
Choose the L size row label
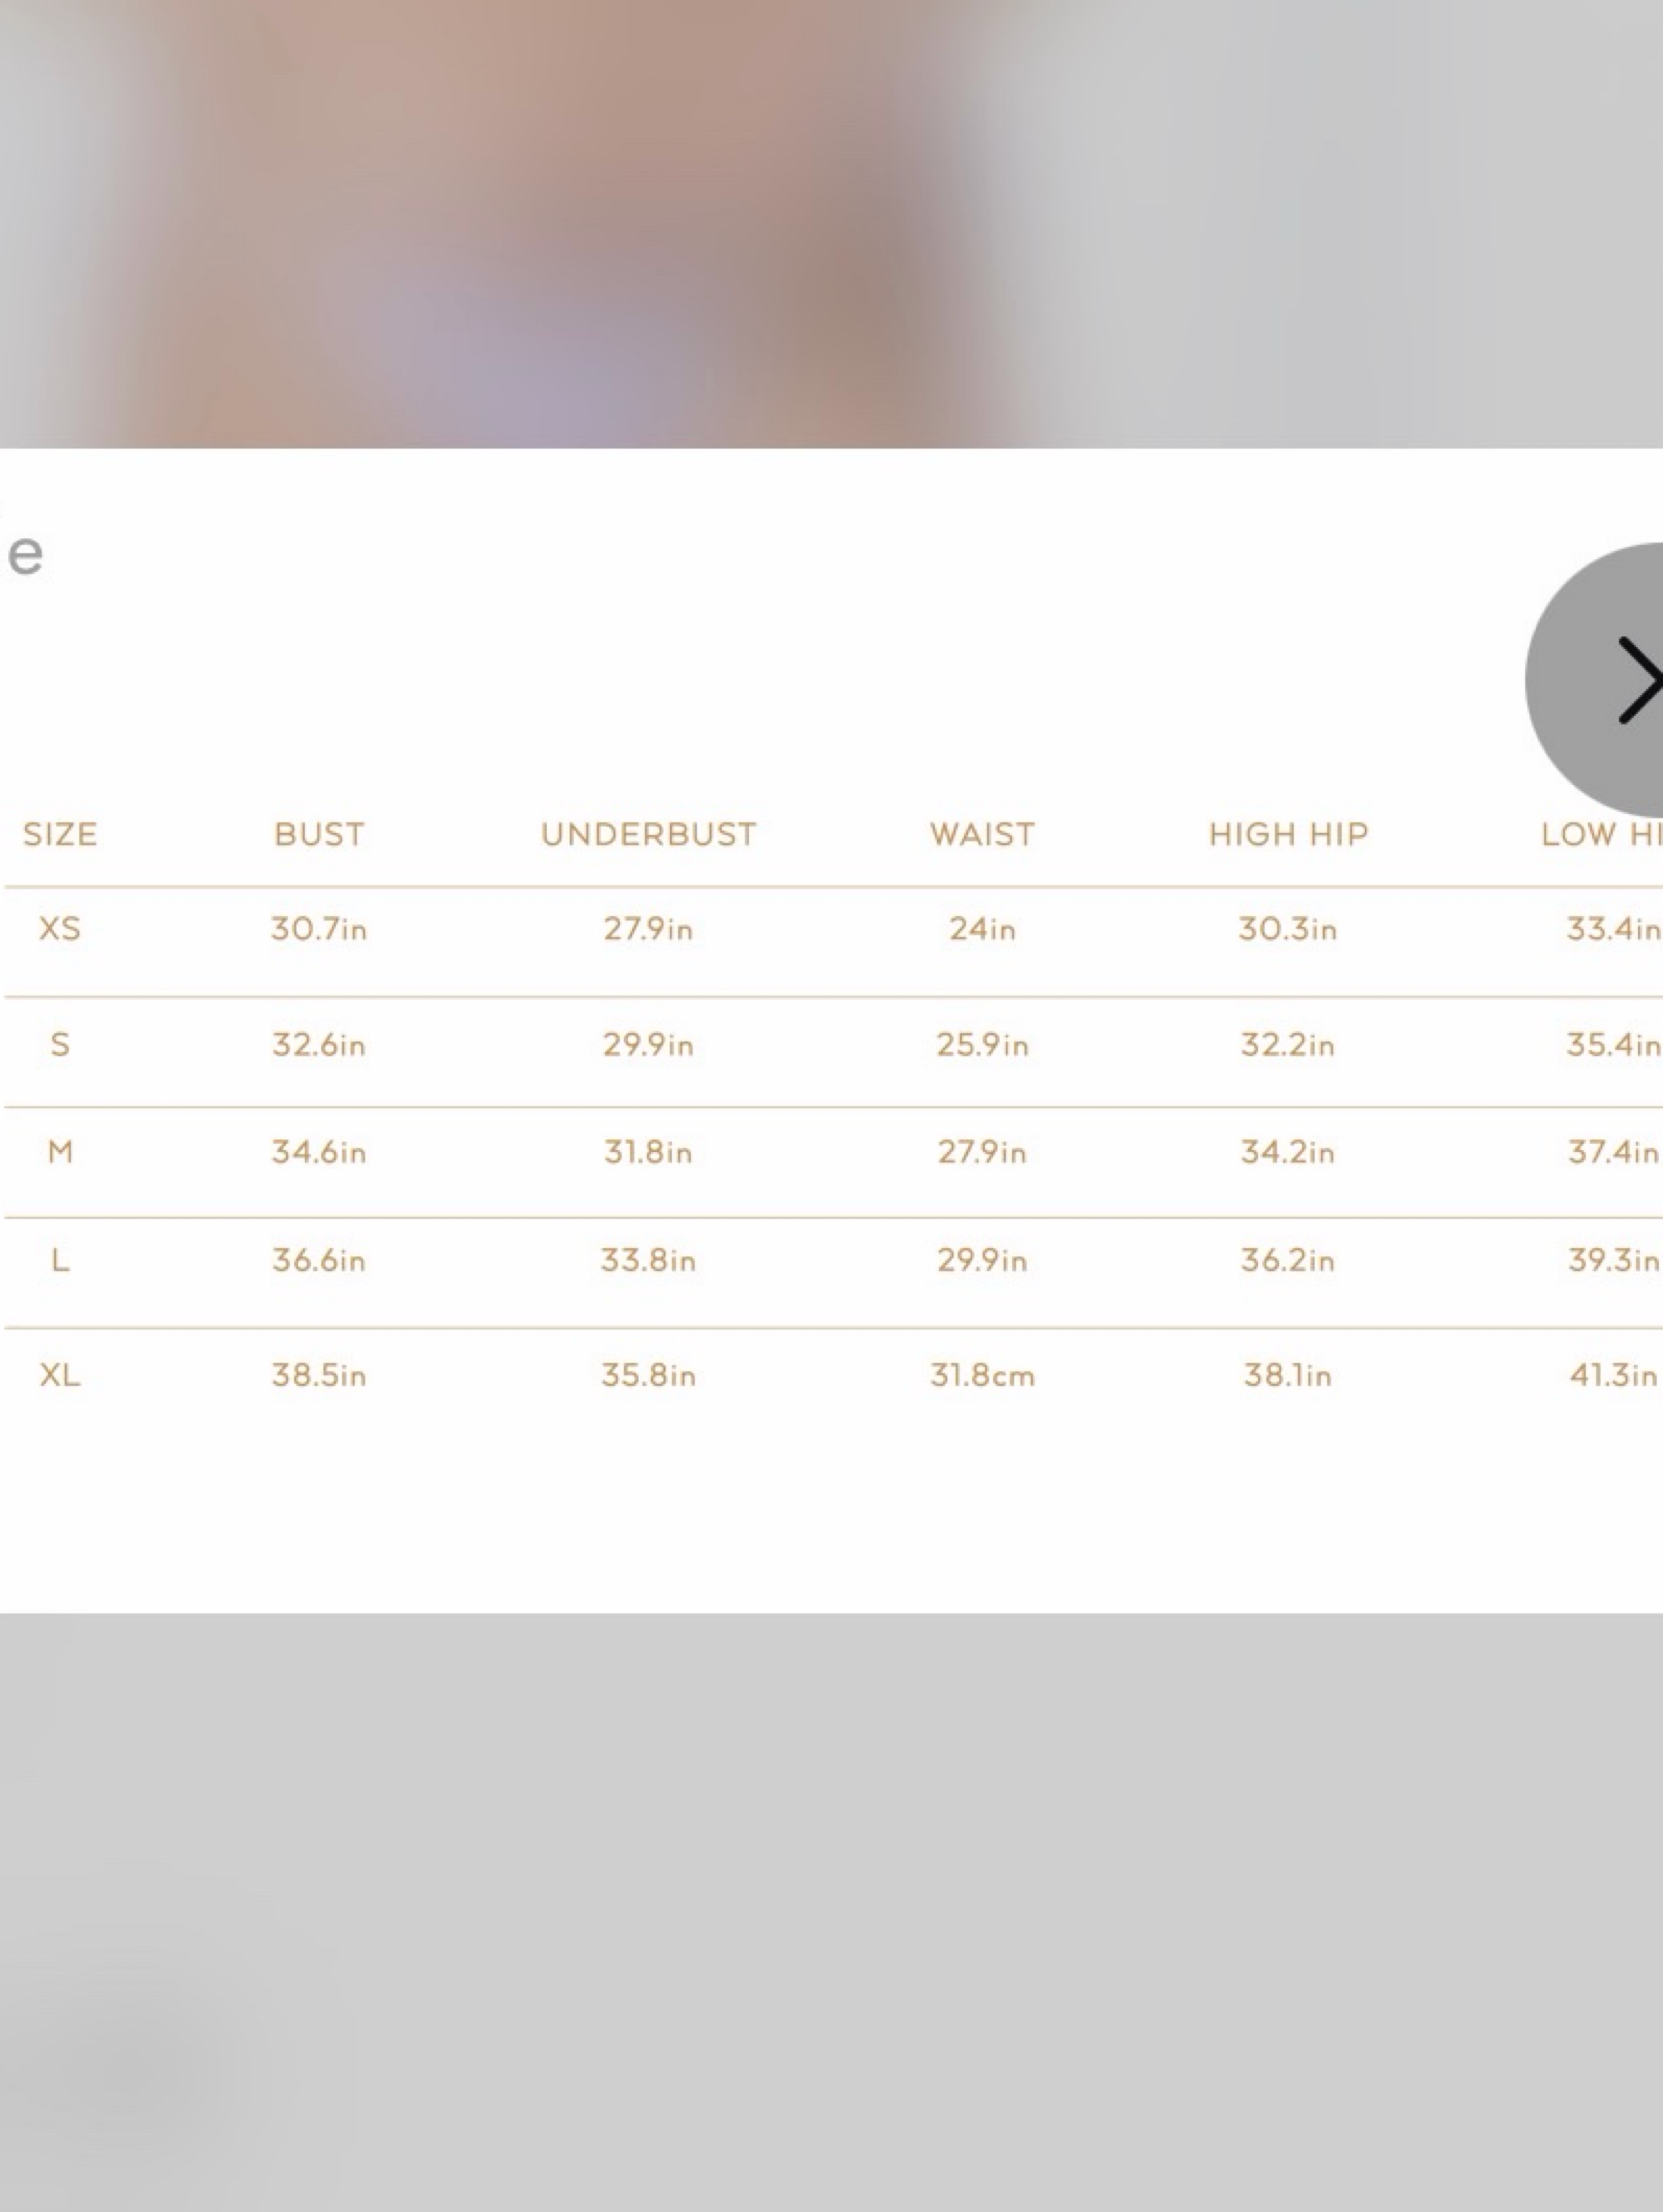click(60, 1260)
